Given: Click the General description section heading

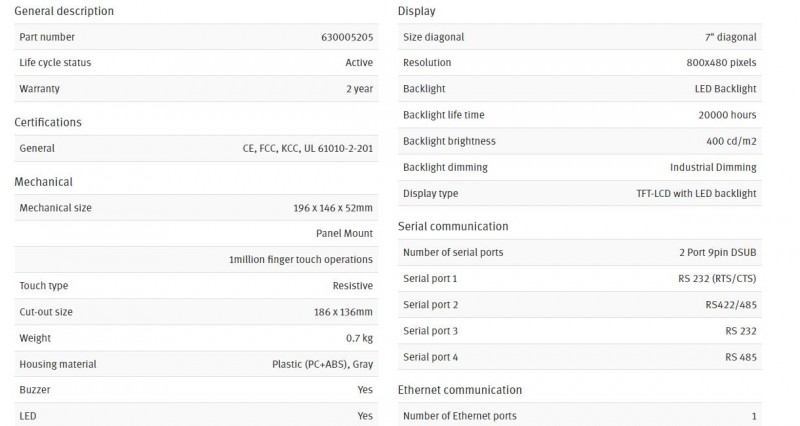Looking at the screenshot, I should click(x=64, y=11).
